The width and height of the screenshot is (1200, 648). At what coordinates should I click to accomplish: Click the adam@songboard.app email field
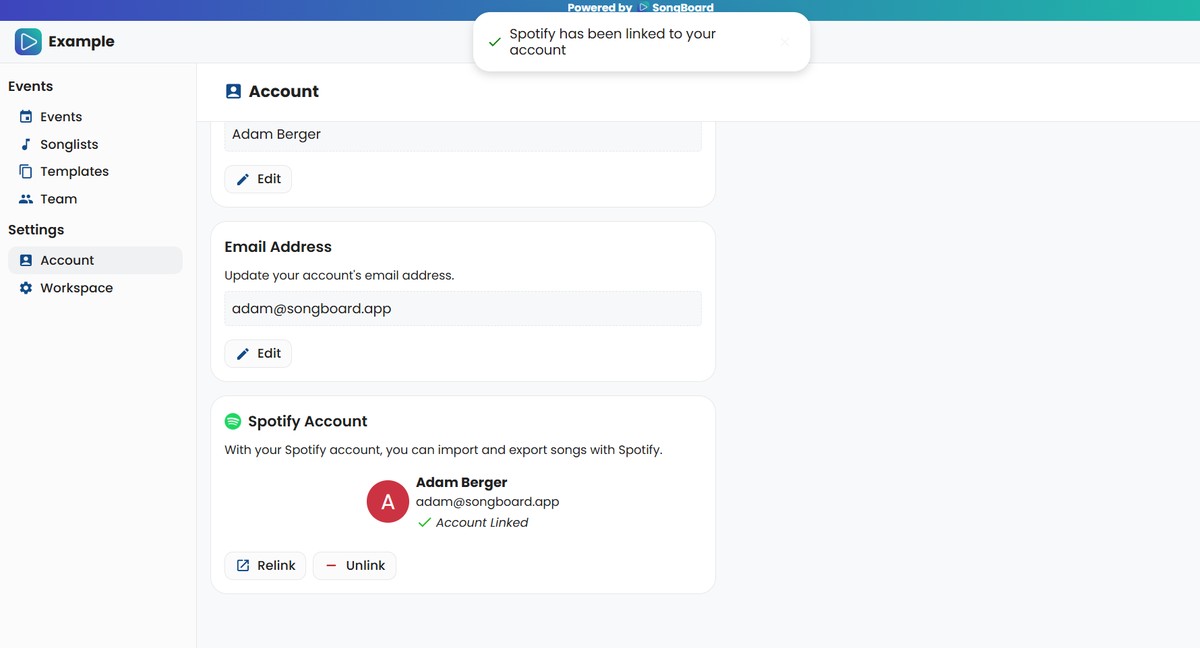tap(463, 309)
